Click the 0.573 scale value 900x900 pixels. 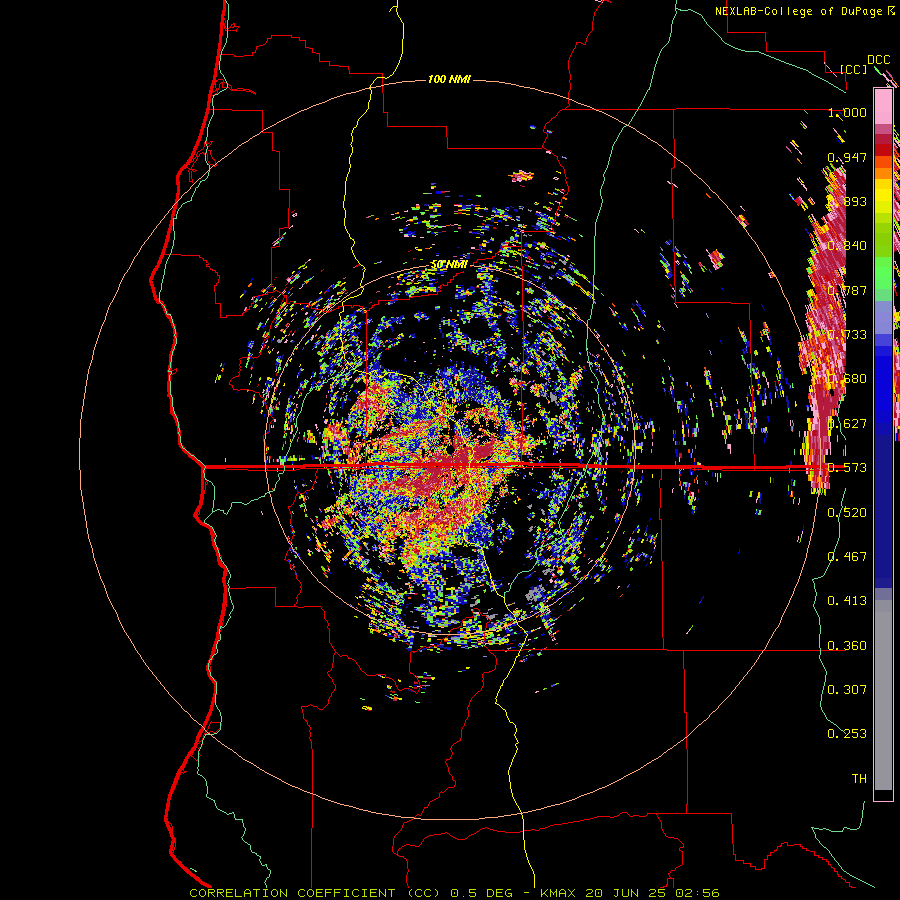847,468
